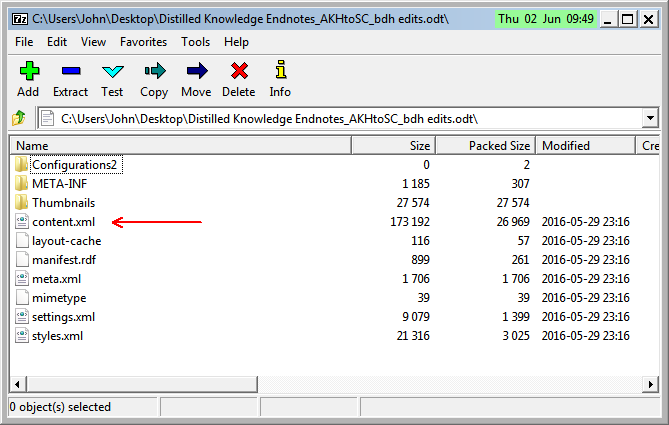This screenshot has height=425, width=669.
Task: Select the styles.xml file
Action: tap(57, 335)
